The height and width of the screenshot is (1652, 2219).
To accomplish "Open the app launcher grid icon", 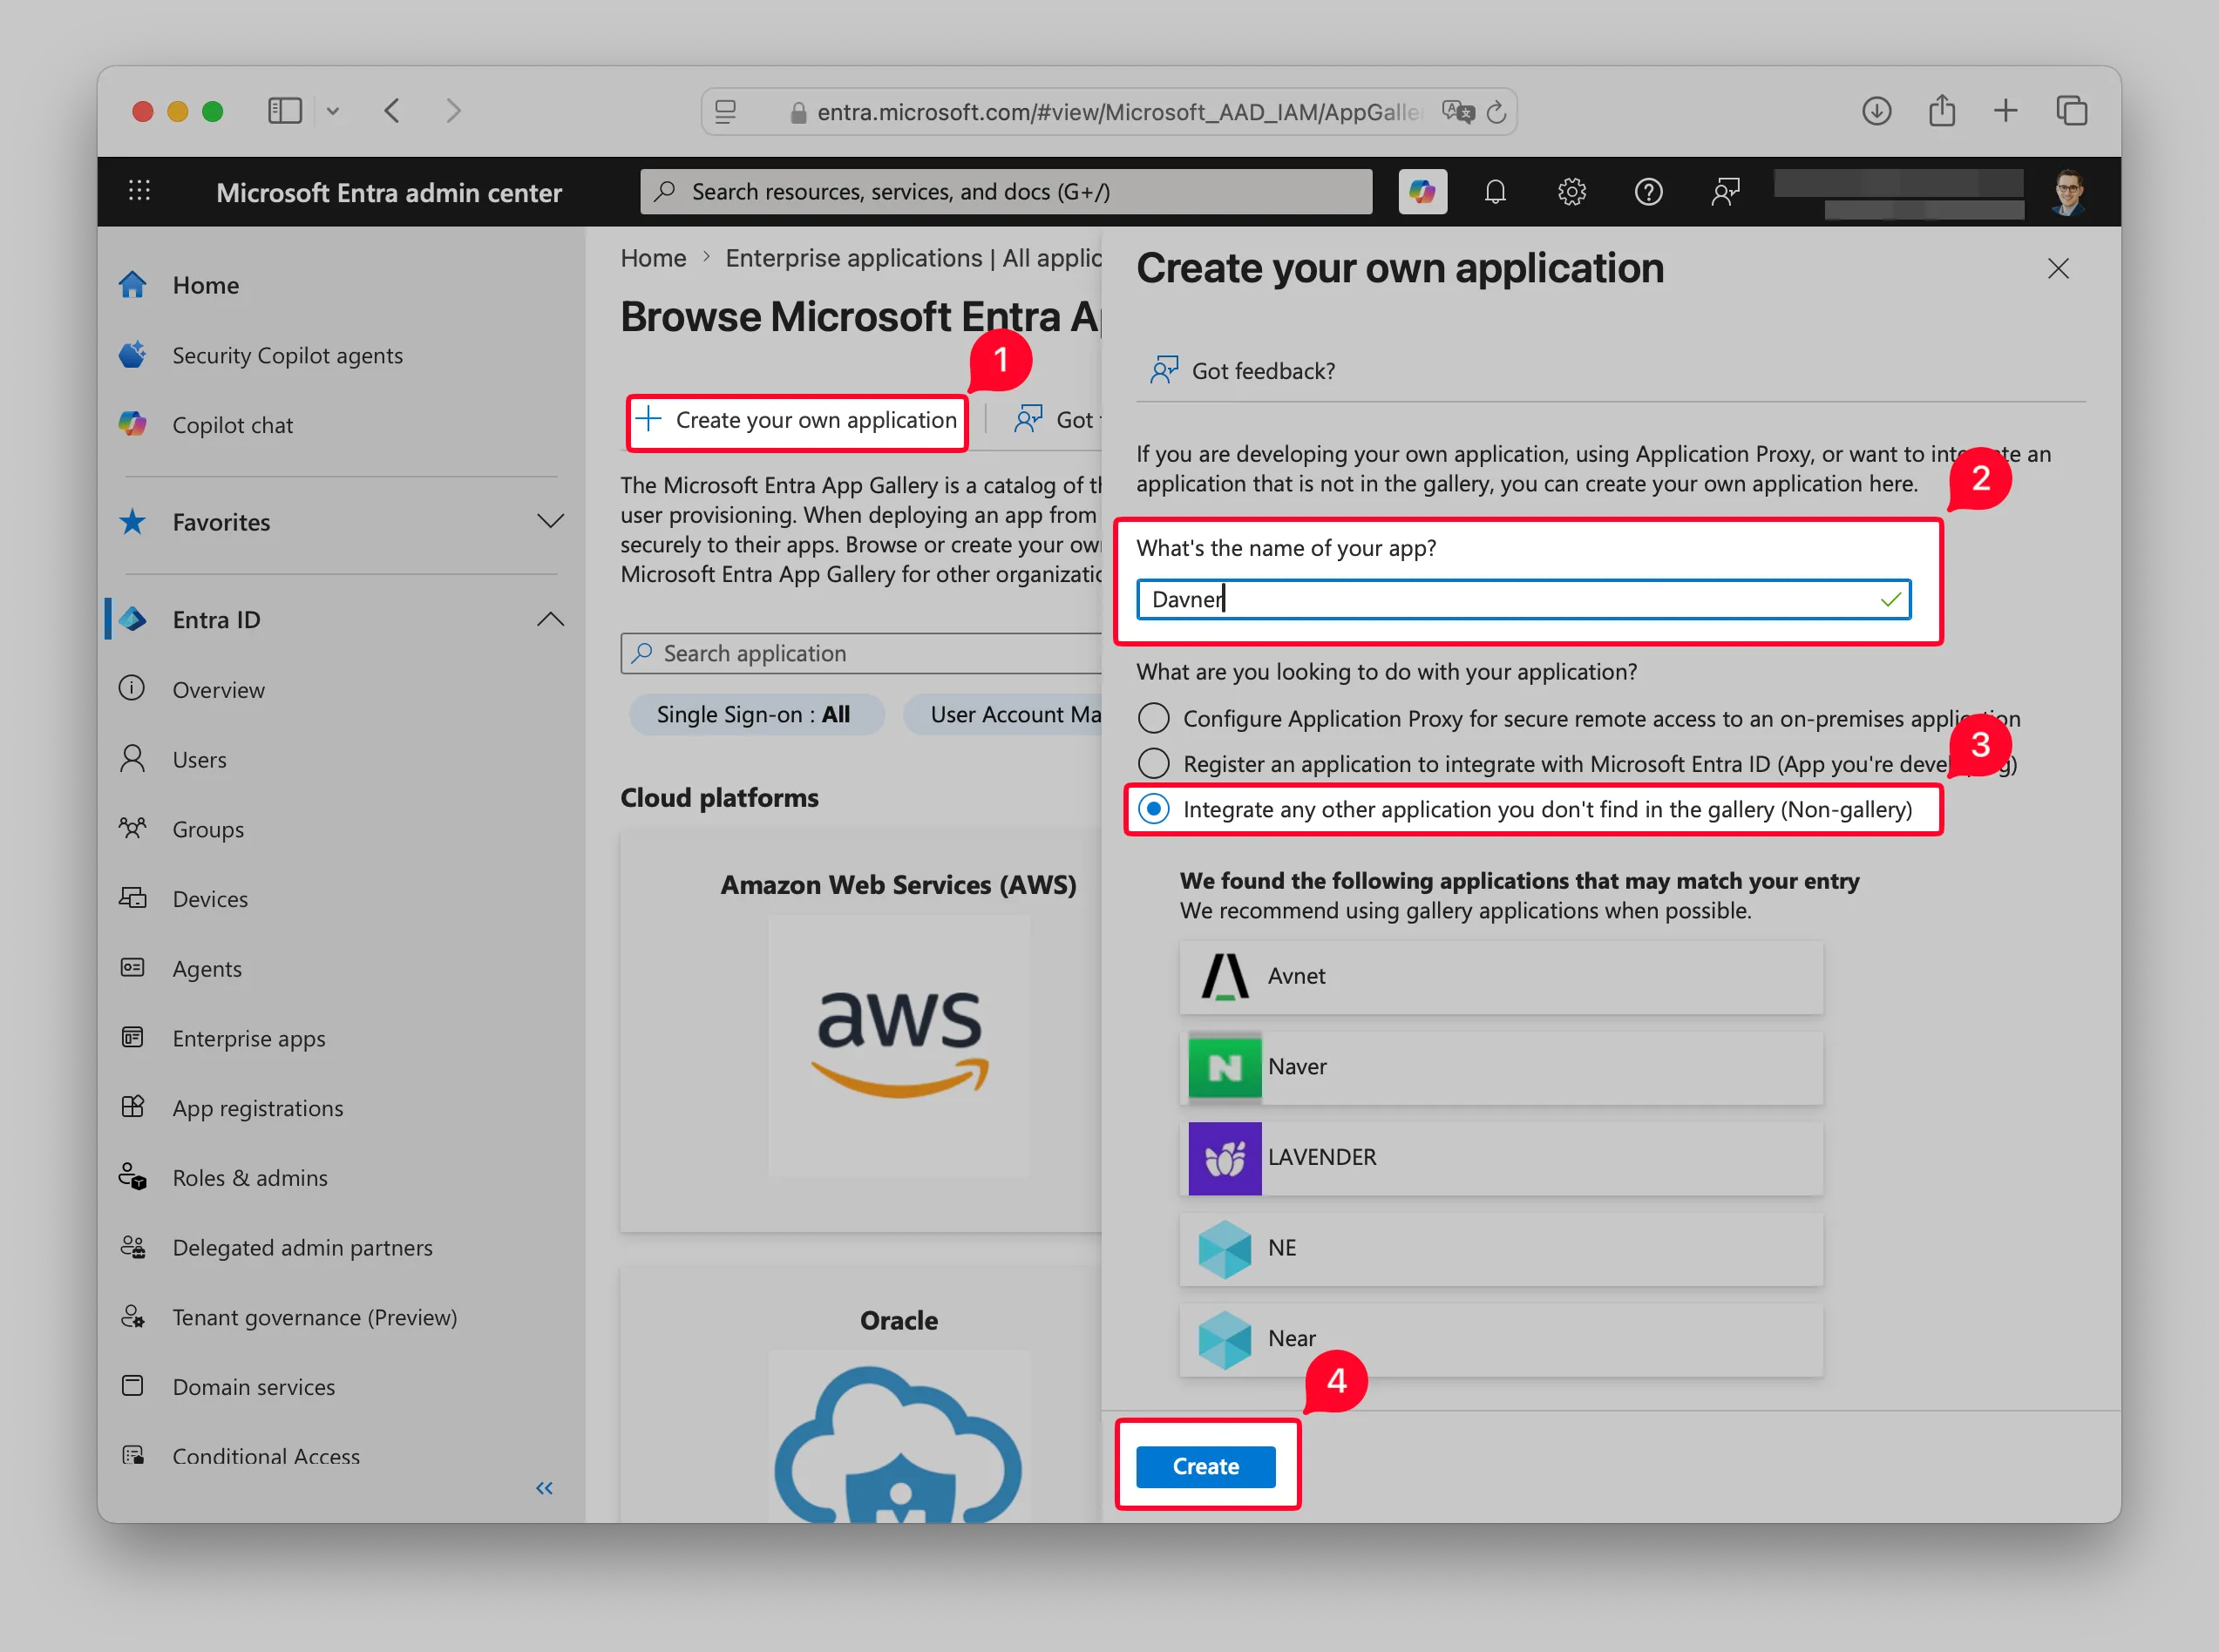I will click(x=139, y=190).
